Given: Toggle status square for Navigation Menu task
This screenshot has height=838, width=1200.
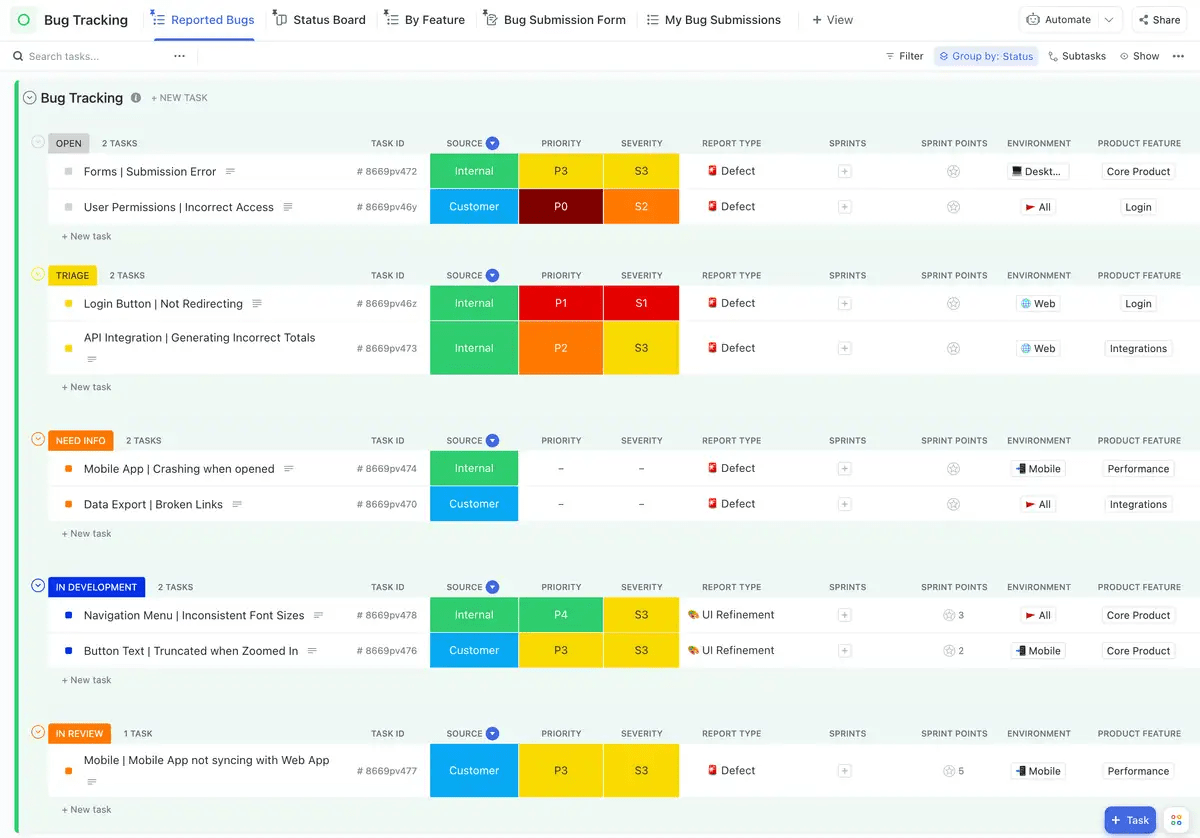Looking at the screenshot, I should 68,616.
